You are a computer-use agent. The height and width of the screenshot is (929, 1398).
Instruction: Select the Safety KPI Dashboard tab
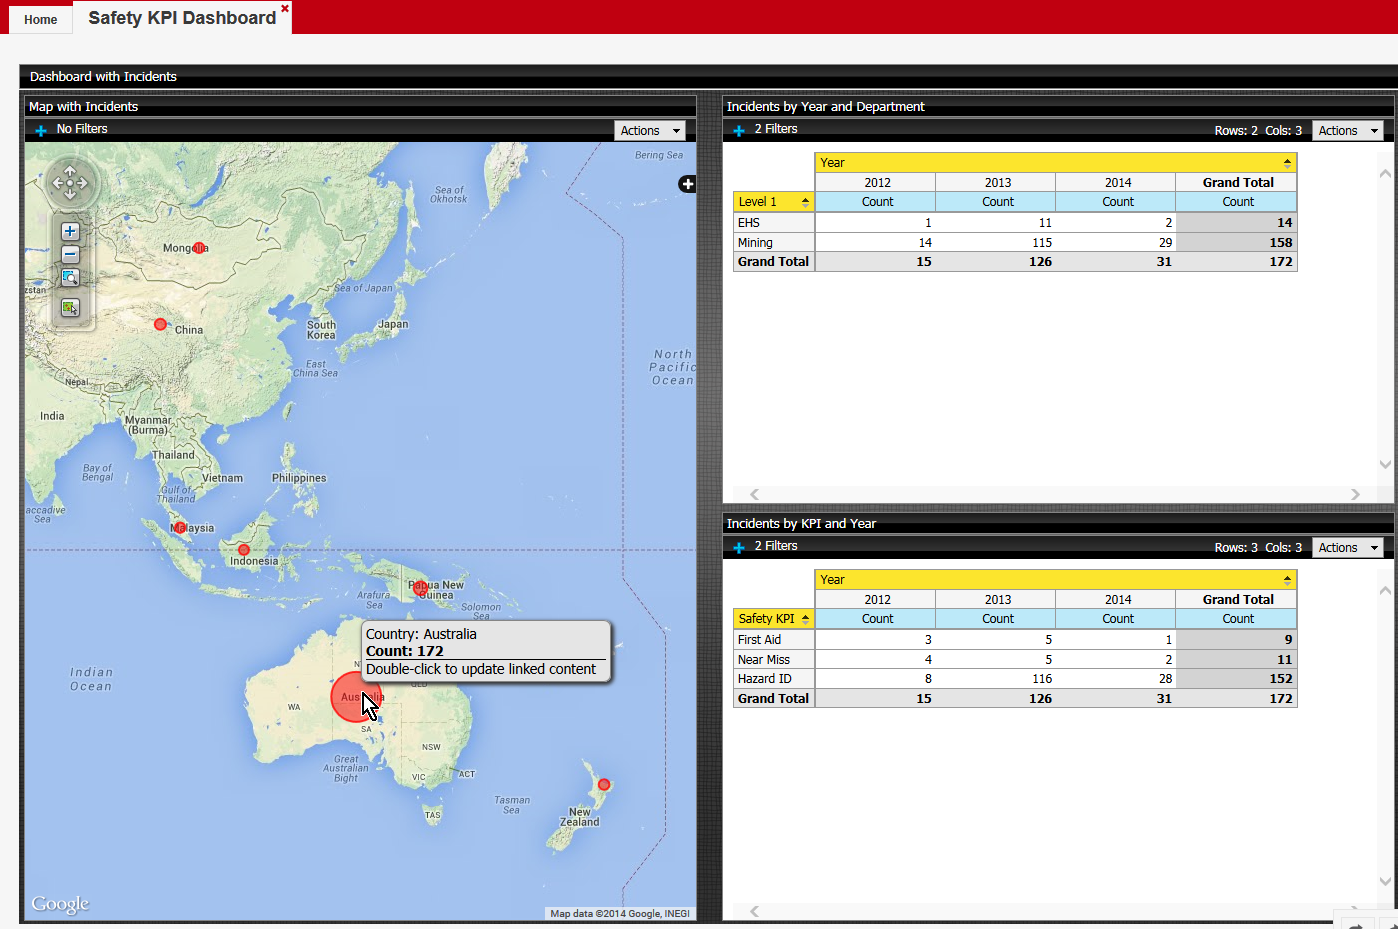coord(181,17)
